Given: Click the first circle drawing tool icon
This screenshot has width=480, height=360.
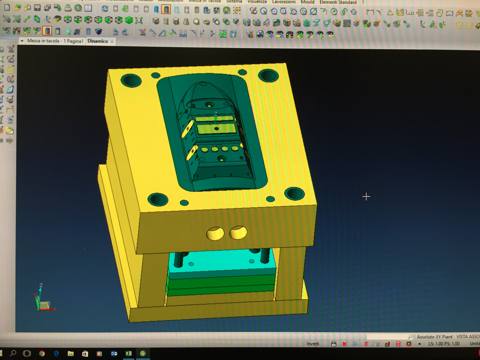Looking at the screenshot, I should pyautogui.click(x=263, y=12).
